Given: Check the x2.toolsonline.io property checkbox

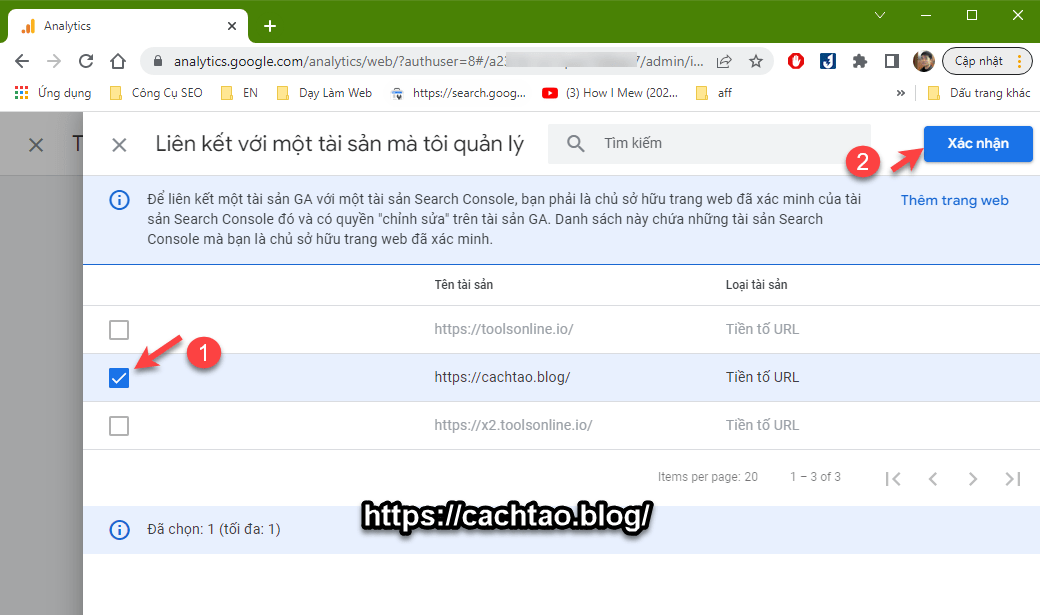Looking at the screenshot, I should pyautogui.click(x=119, y=426).
